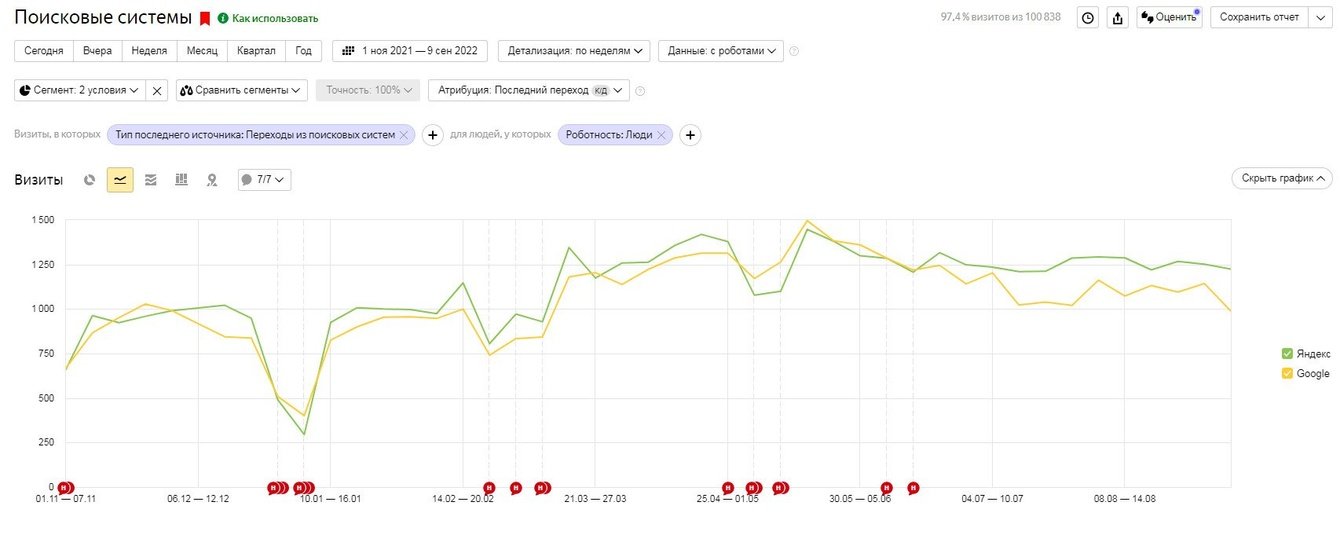
Task: Expand the Данные: с роботами dropdown
Action: pos(721,51)
